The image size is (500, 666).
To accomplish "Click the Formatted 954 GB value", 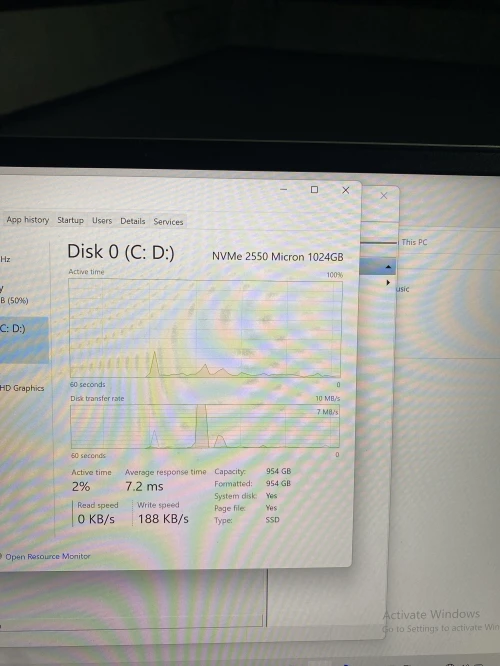I will point(279,483).
